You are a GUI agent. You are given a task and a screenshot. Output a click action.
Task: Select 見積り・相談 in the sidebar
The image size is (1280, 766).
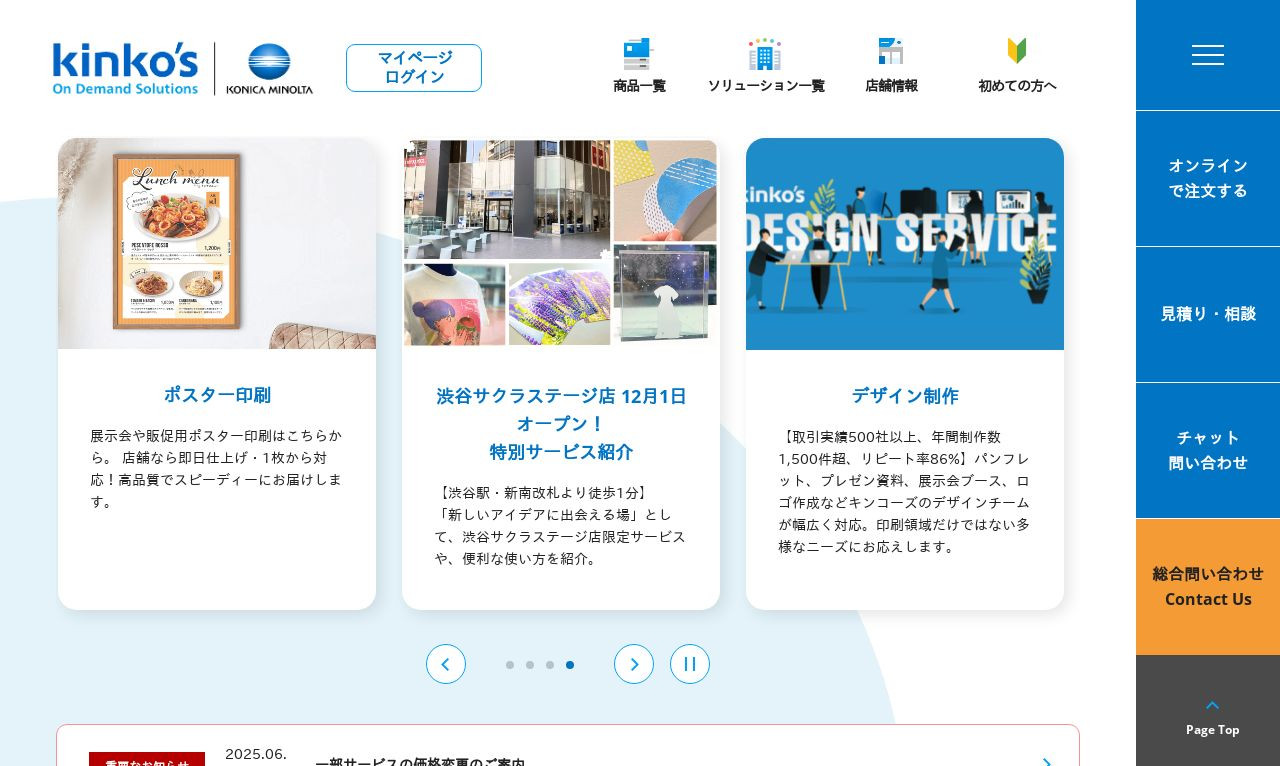[x=1208, y=313]
